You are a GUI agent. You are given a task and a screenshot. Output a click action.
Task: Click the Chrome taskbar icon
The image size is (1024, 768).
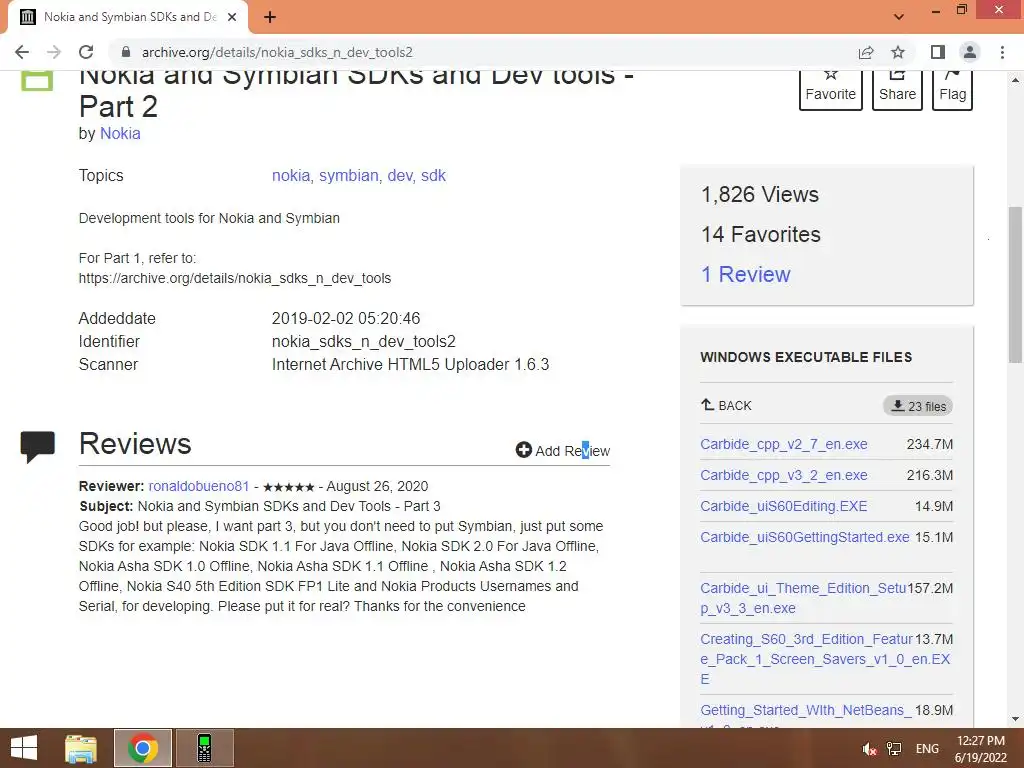pos(142,748)
